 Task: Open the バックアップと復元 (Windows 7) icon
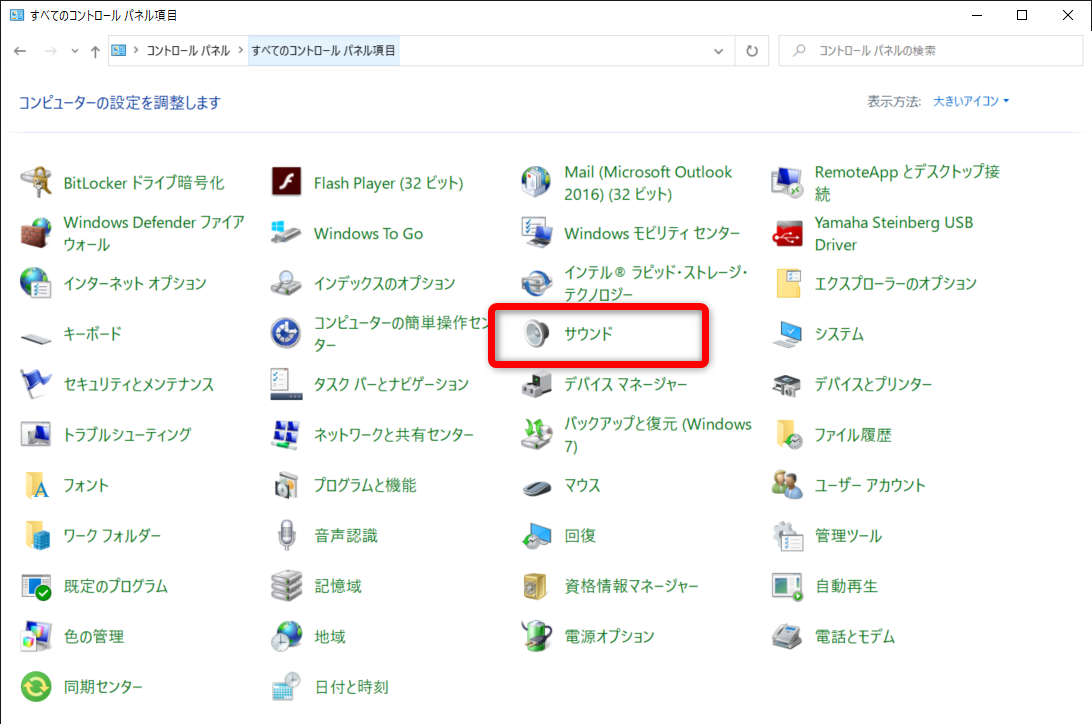pos(536,434)
